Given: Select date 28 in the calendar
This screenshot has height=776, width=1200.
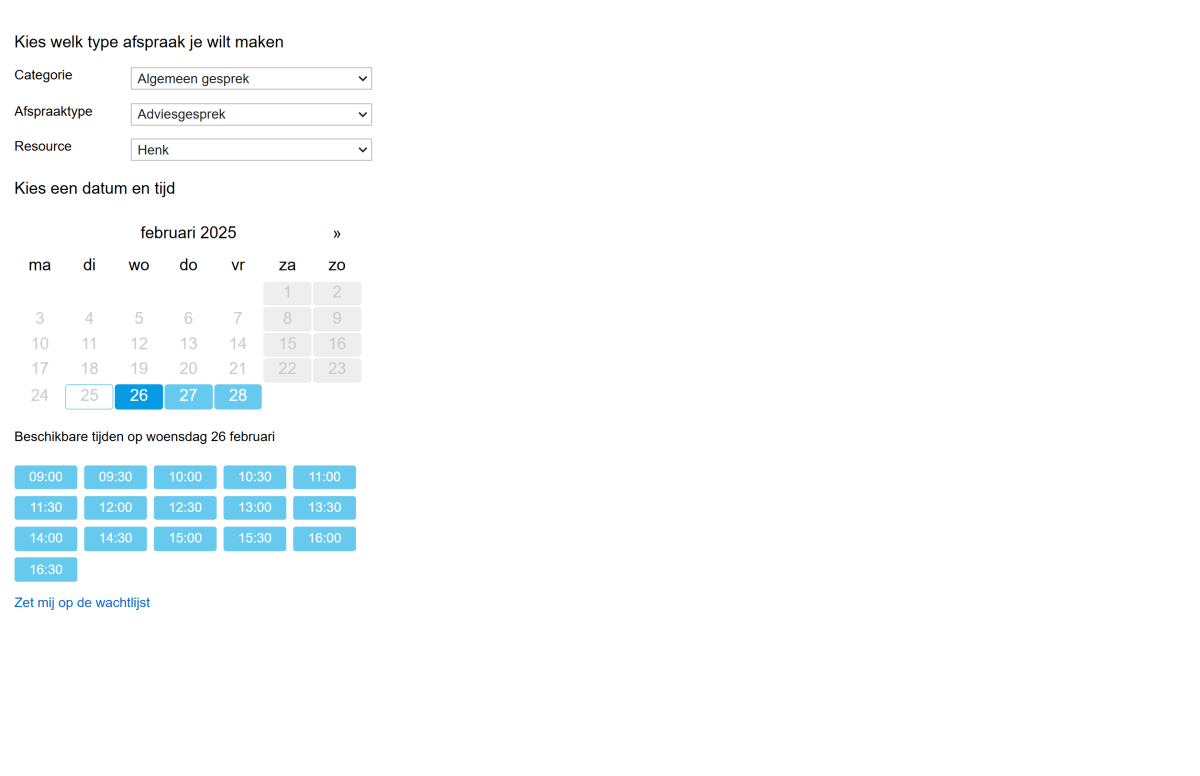Looking at the screenshot, I should point(238,396).
